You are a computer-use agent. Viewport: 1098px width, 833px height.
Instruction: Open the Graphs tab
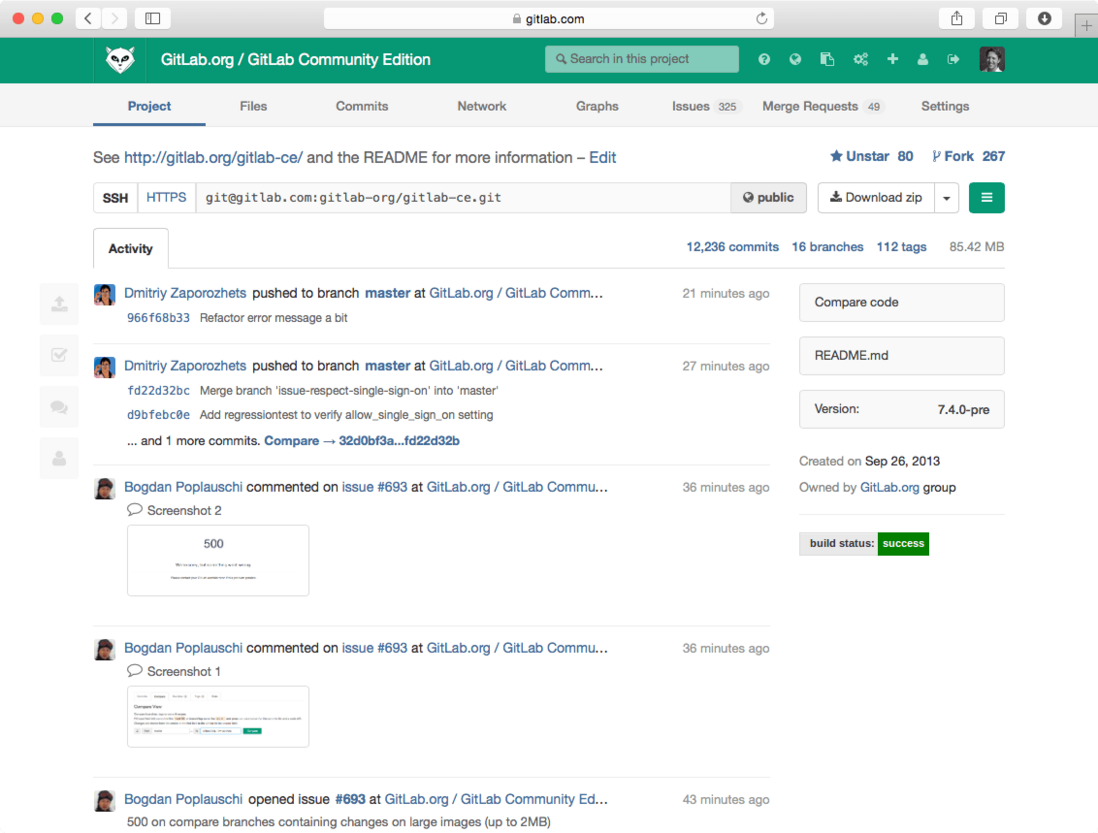[x=597, y=106]
